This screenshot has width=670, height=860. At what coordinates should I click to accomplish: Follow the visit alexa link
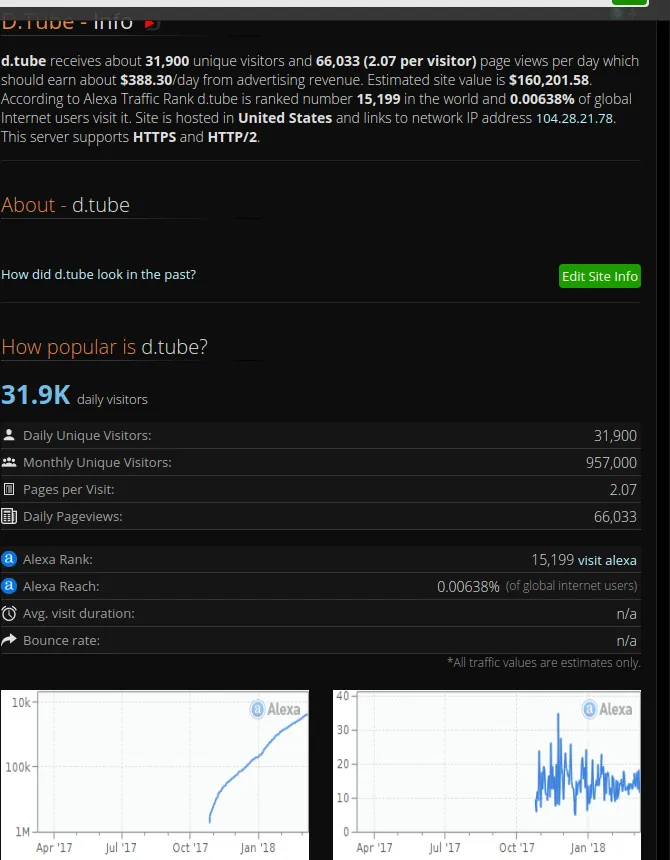click(607, 560)
